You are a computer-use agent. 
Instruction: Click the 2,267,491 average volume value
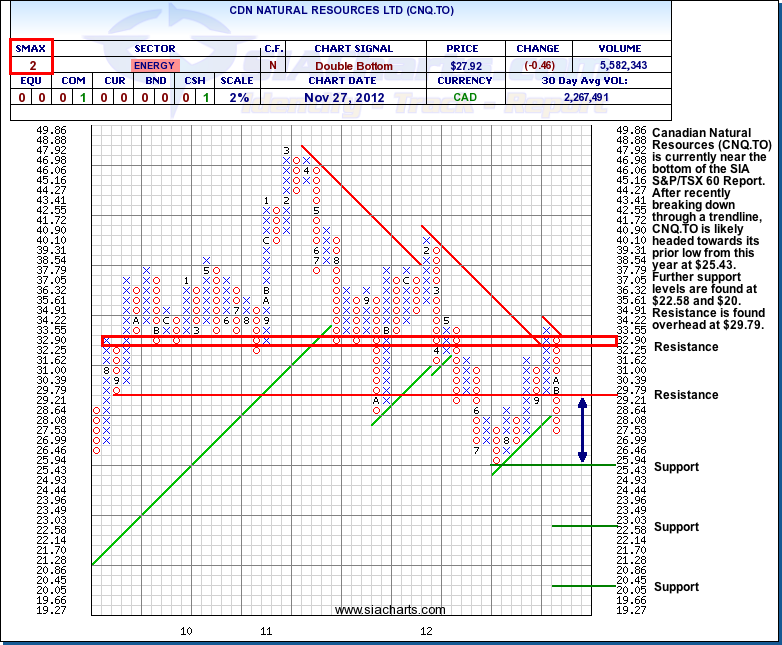click(x=607, y=98)
